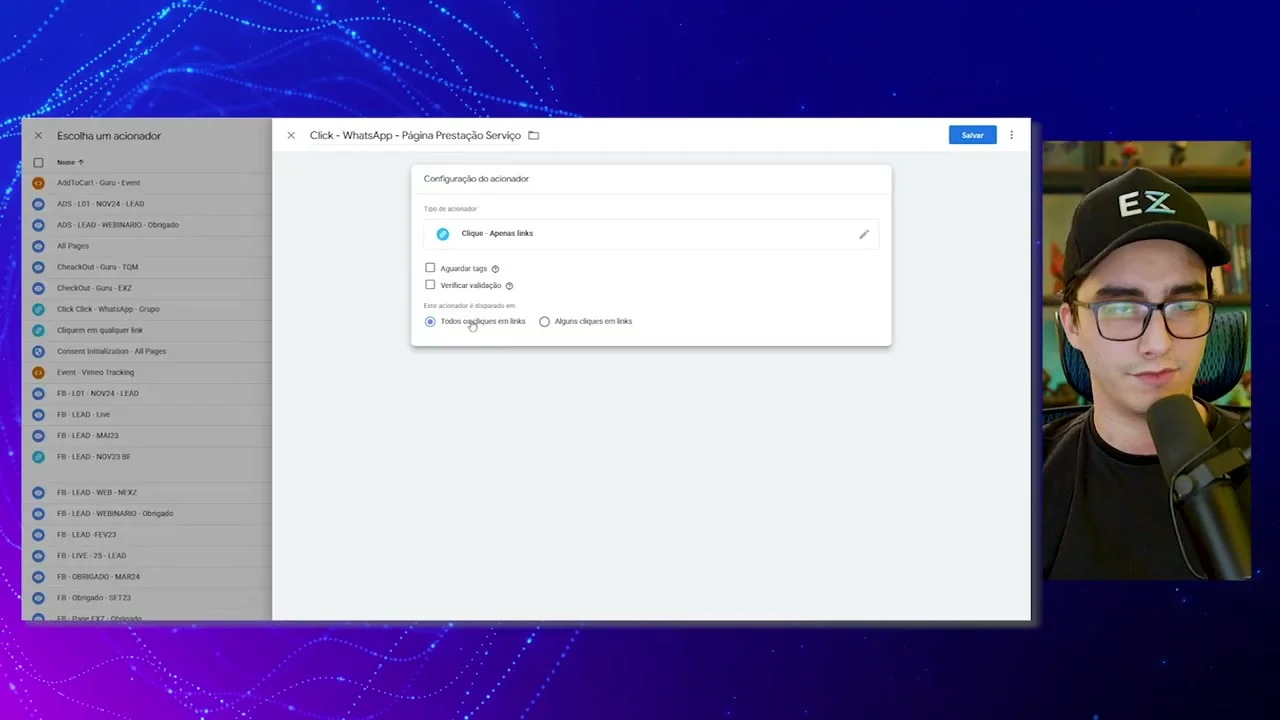Choose Click Click - WhatsApp - Grupo name
This screenshot has width=1280, height=720.
pyautogui.click(x=108, y=309)
